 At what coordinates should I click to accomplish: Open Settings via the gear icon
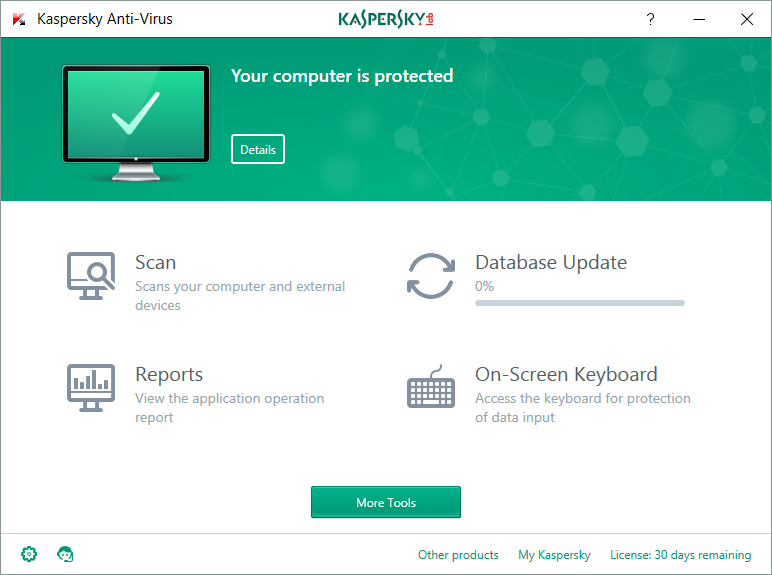29,554
